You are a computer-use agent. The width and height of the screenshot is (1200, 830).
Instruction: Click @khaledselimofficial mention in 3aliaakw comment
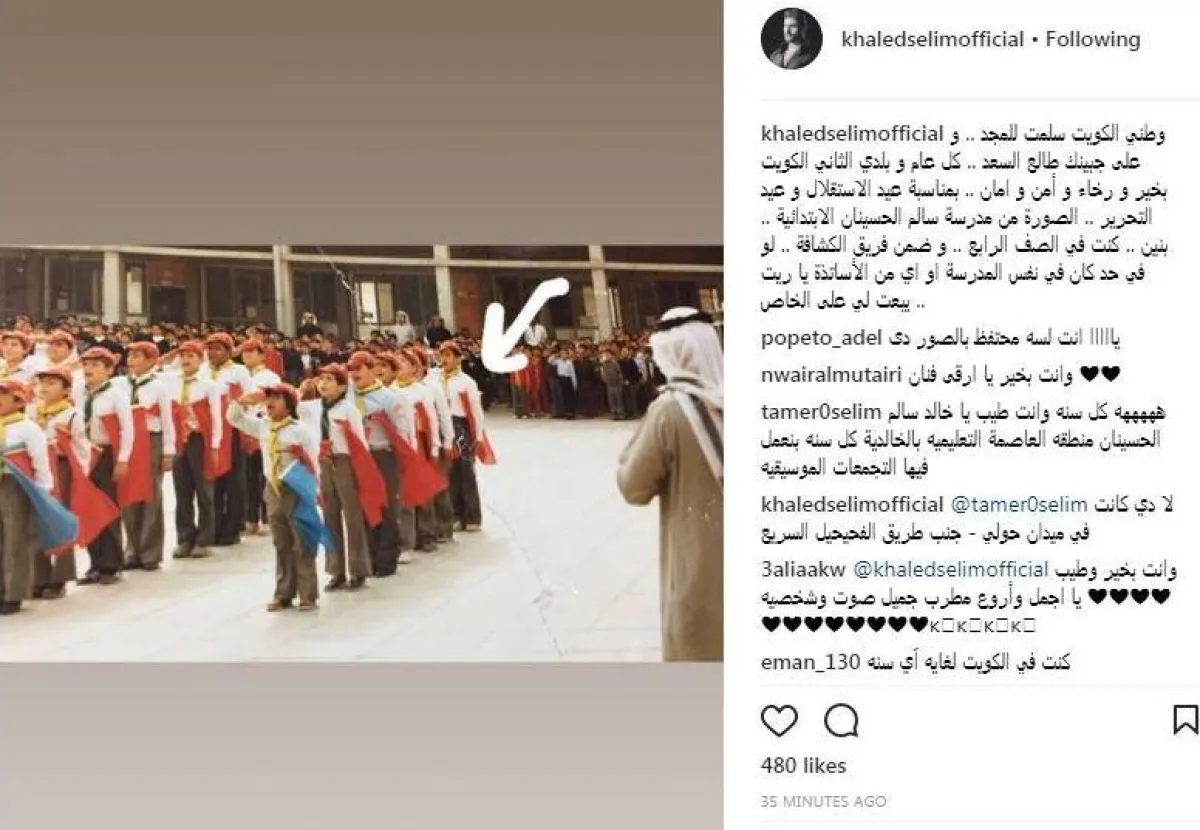tap(932, 569)
